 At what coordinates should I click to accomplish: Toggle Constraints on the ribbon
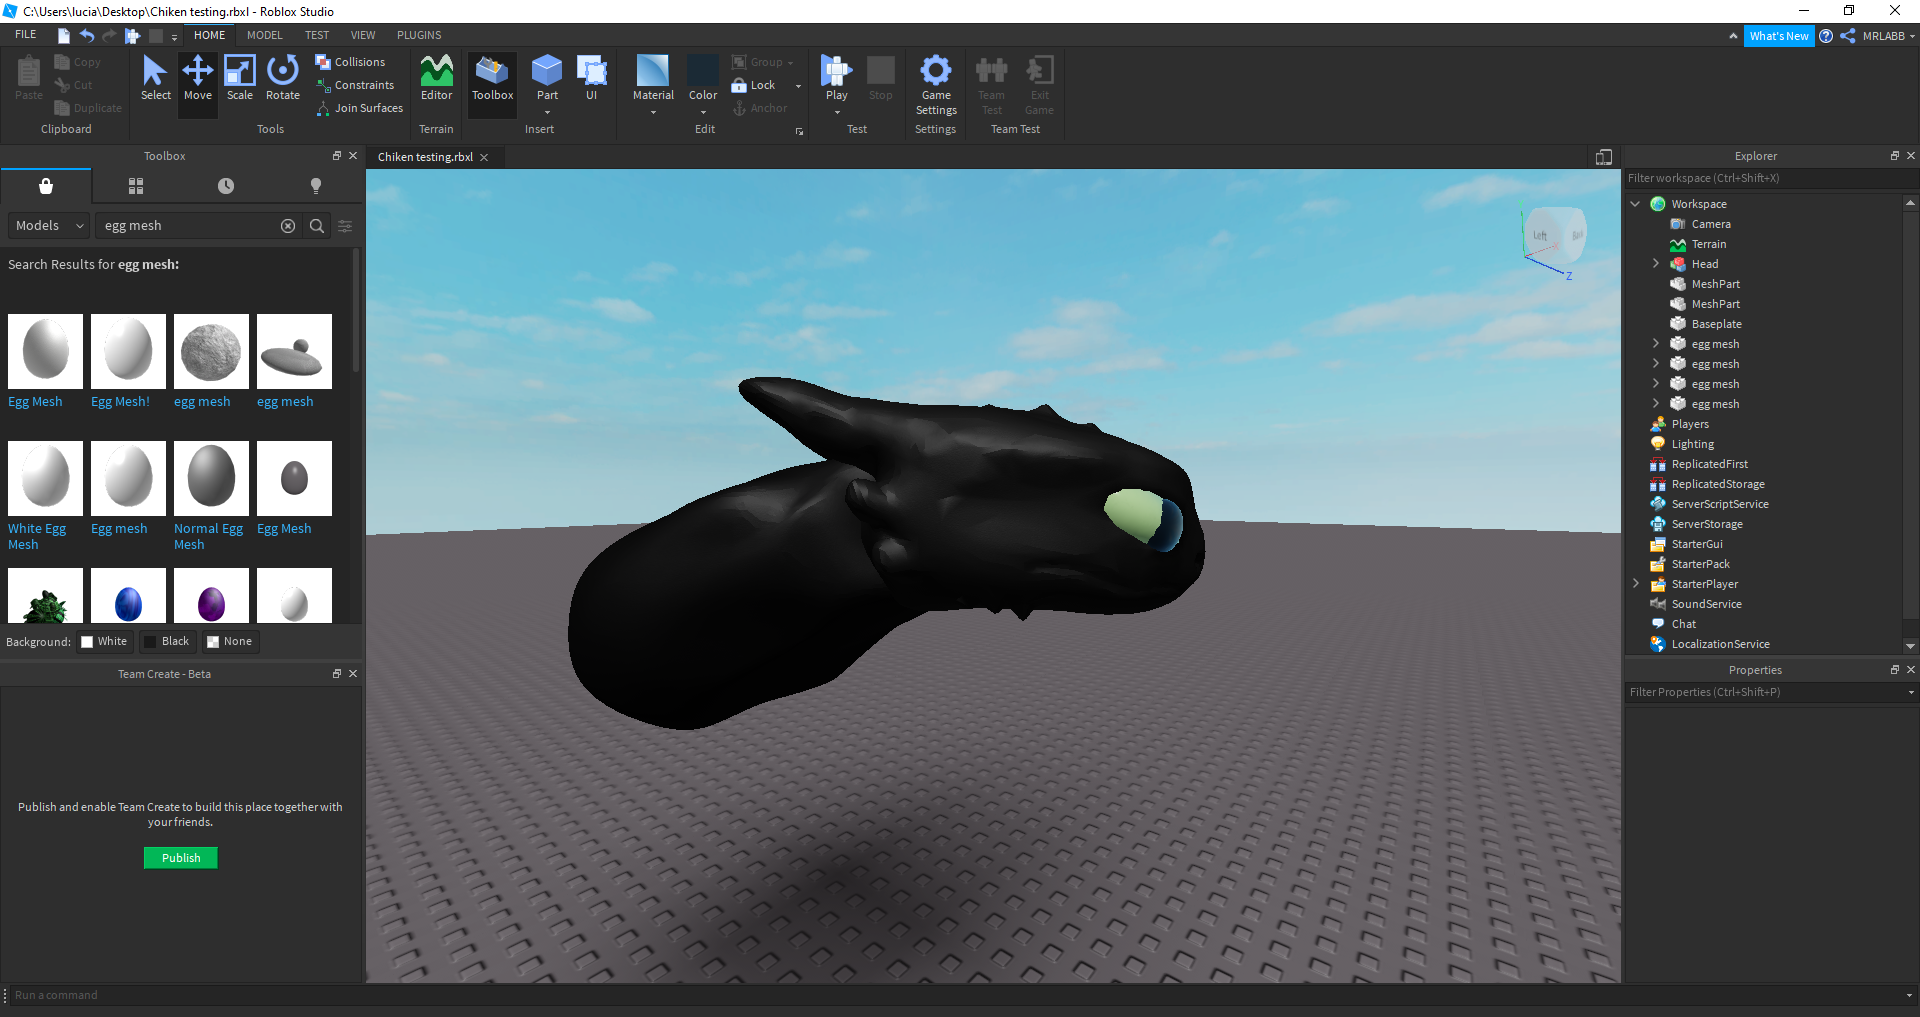[x=355, y=85]
